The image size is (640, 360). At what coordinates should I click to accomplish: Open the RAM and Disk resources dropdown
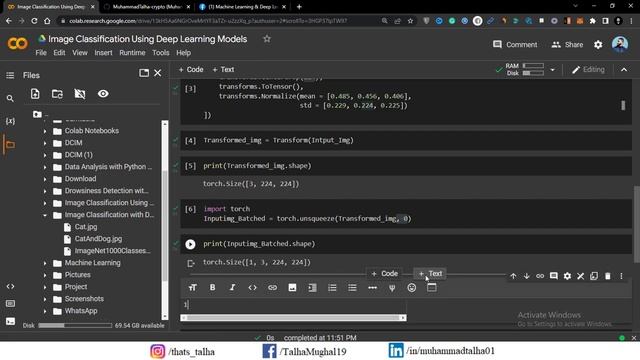point(553,70)
